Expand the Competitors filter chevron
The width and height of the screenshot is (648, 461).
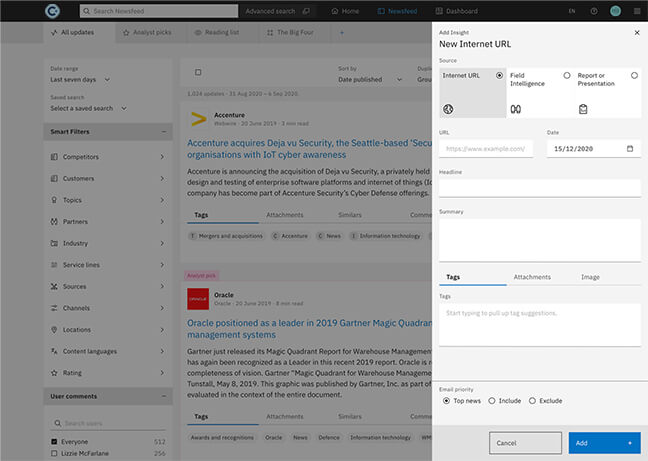coord(162,157)
